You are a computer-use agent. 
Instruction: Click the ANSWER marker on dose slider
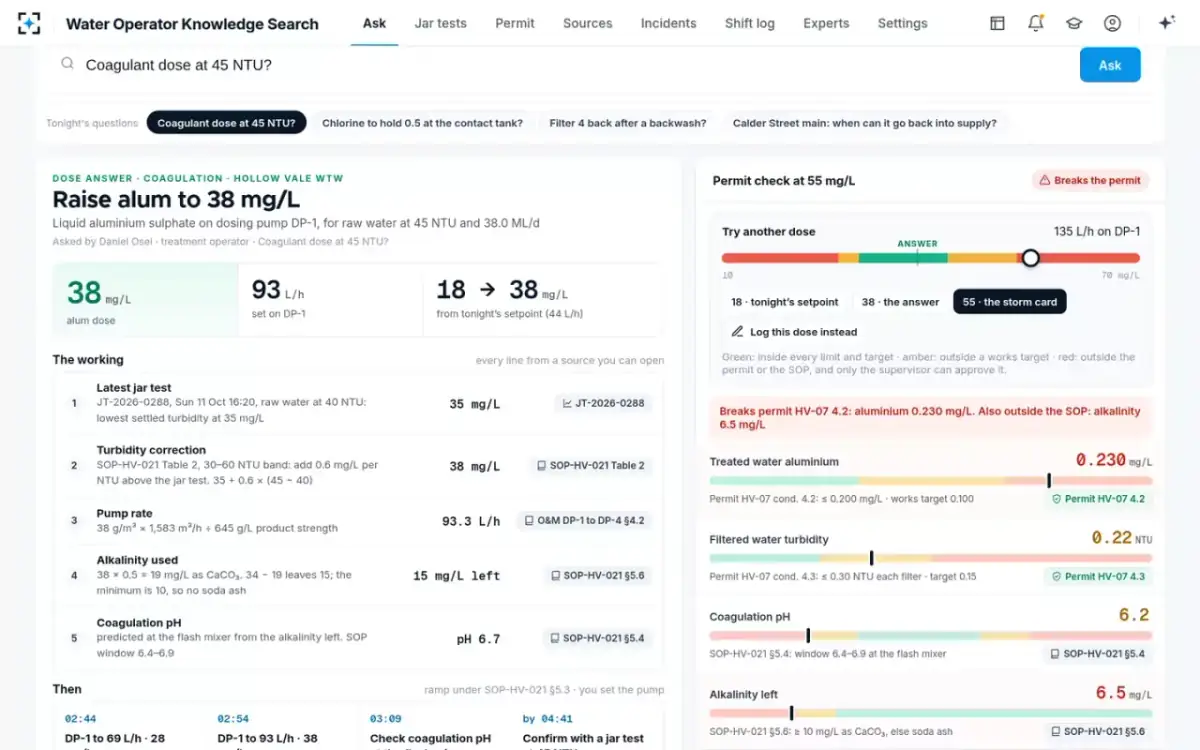pyautogui.click(x=917, y=244)
